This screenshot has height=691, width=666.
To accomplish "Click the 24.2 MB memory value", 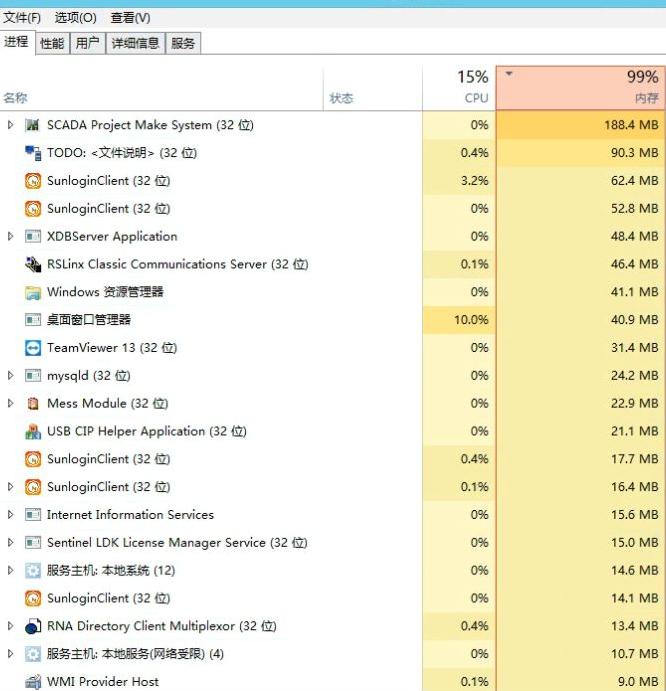I will coord(634,375).
